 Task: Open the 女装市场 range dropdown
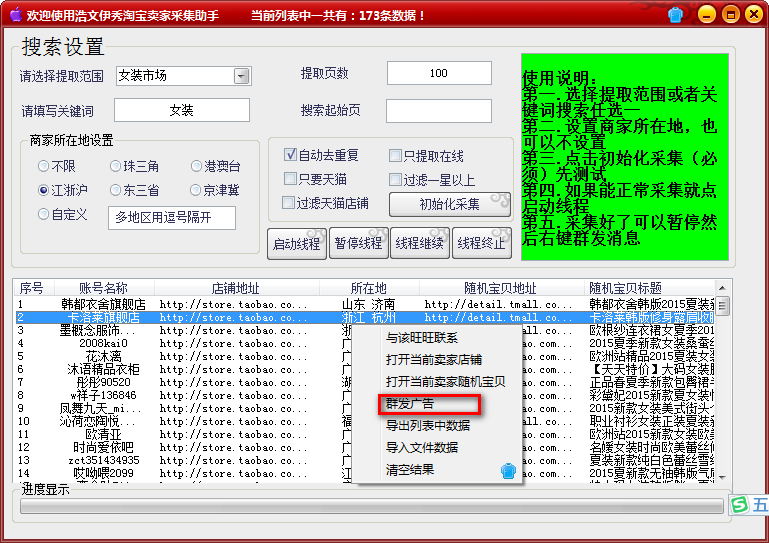click(241, 76)
